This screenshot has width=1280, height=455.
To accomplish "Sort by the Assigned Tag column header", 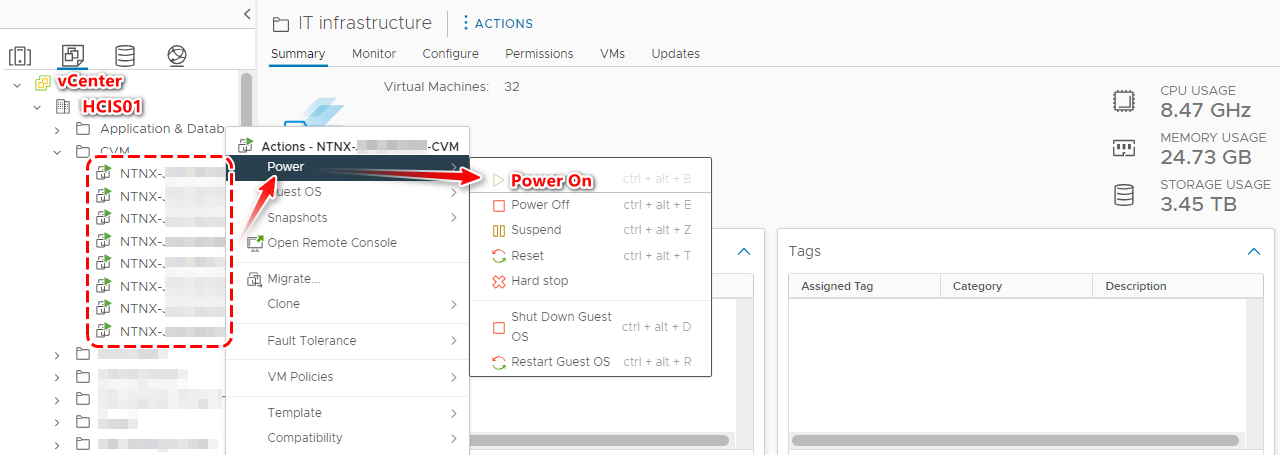I will pyautogui.click(x=837, y=286).
